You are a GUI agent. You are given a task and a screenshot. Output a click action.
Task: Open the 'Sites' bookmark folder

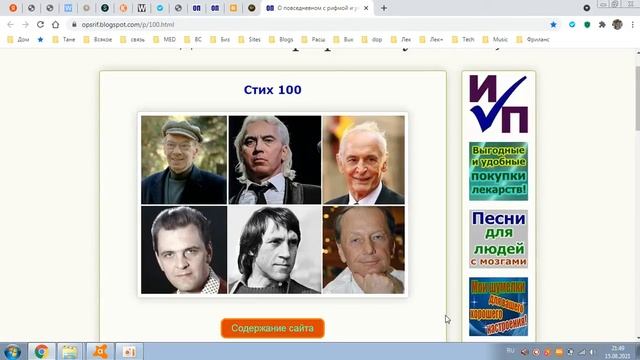[x=249, y=40]
